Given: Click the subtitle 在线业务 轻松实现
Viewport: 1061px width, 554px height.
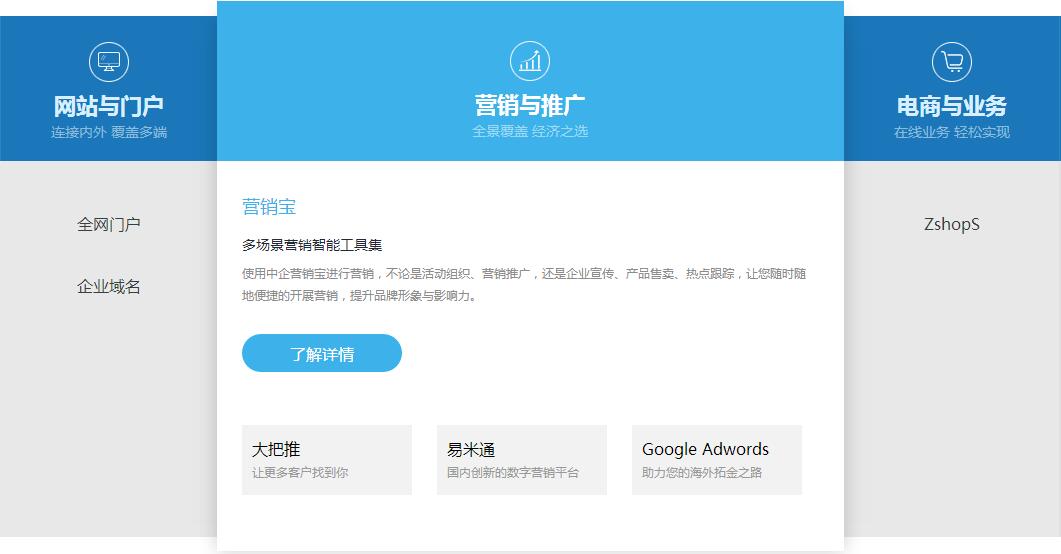Looking at the screenshot, I should (952, 132).
